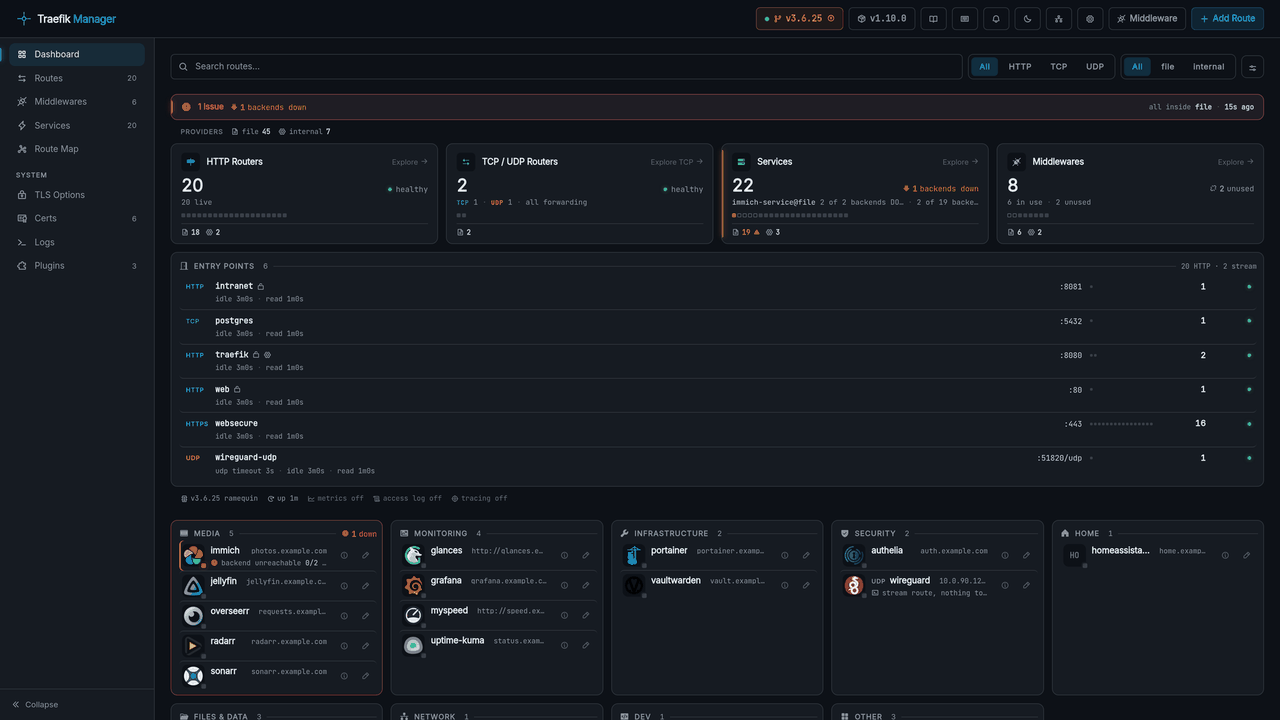Viewport: 1280px width, 720px height.
Task: Open the book documentation icon in header
Action: (x=933, y=18)
